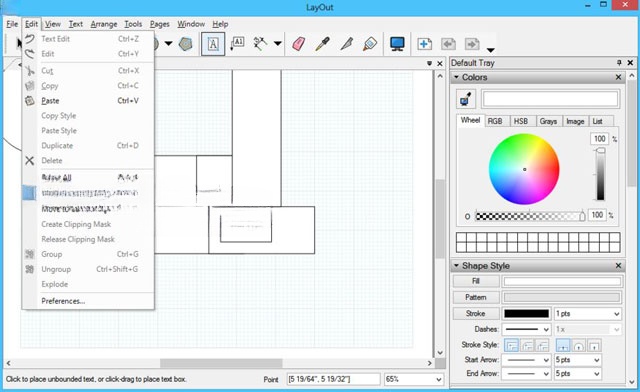Viewport: 640px width, 392px height.
Task: Open toolbar options overflow arrow
Action: 491,50
